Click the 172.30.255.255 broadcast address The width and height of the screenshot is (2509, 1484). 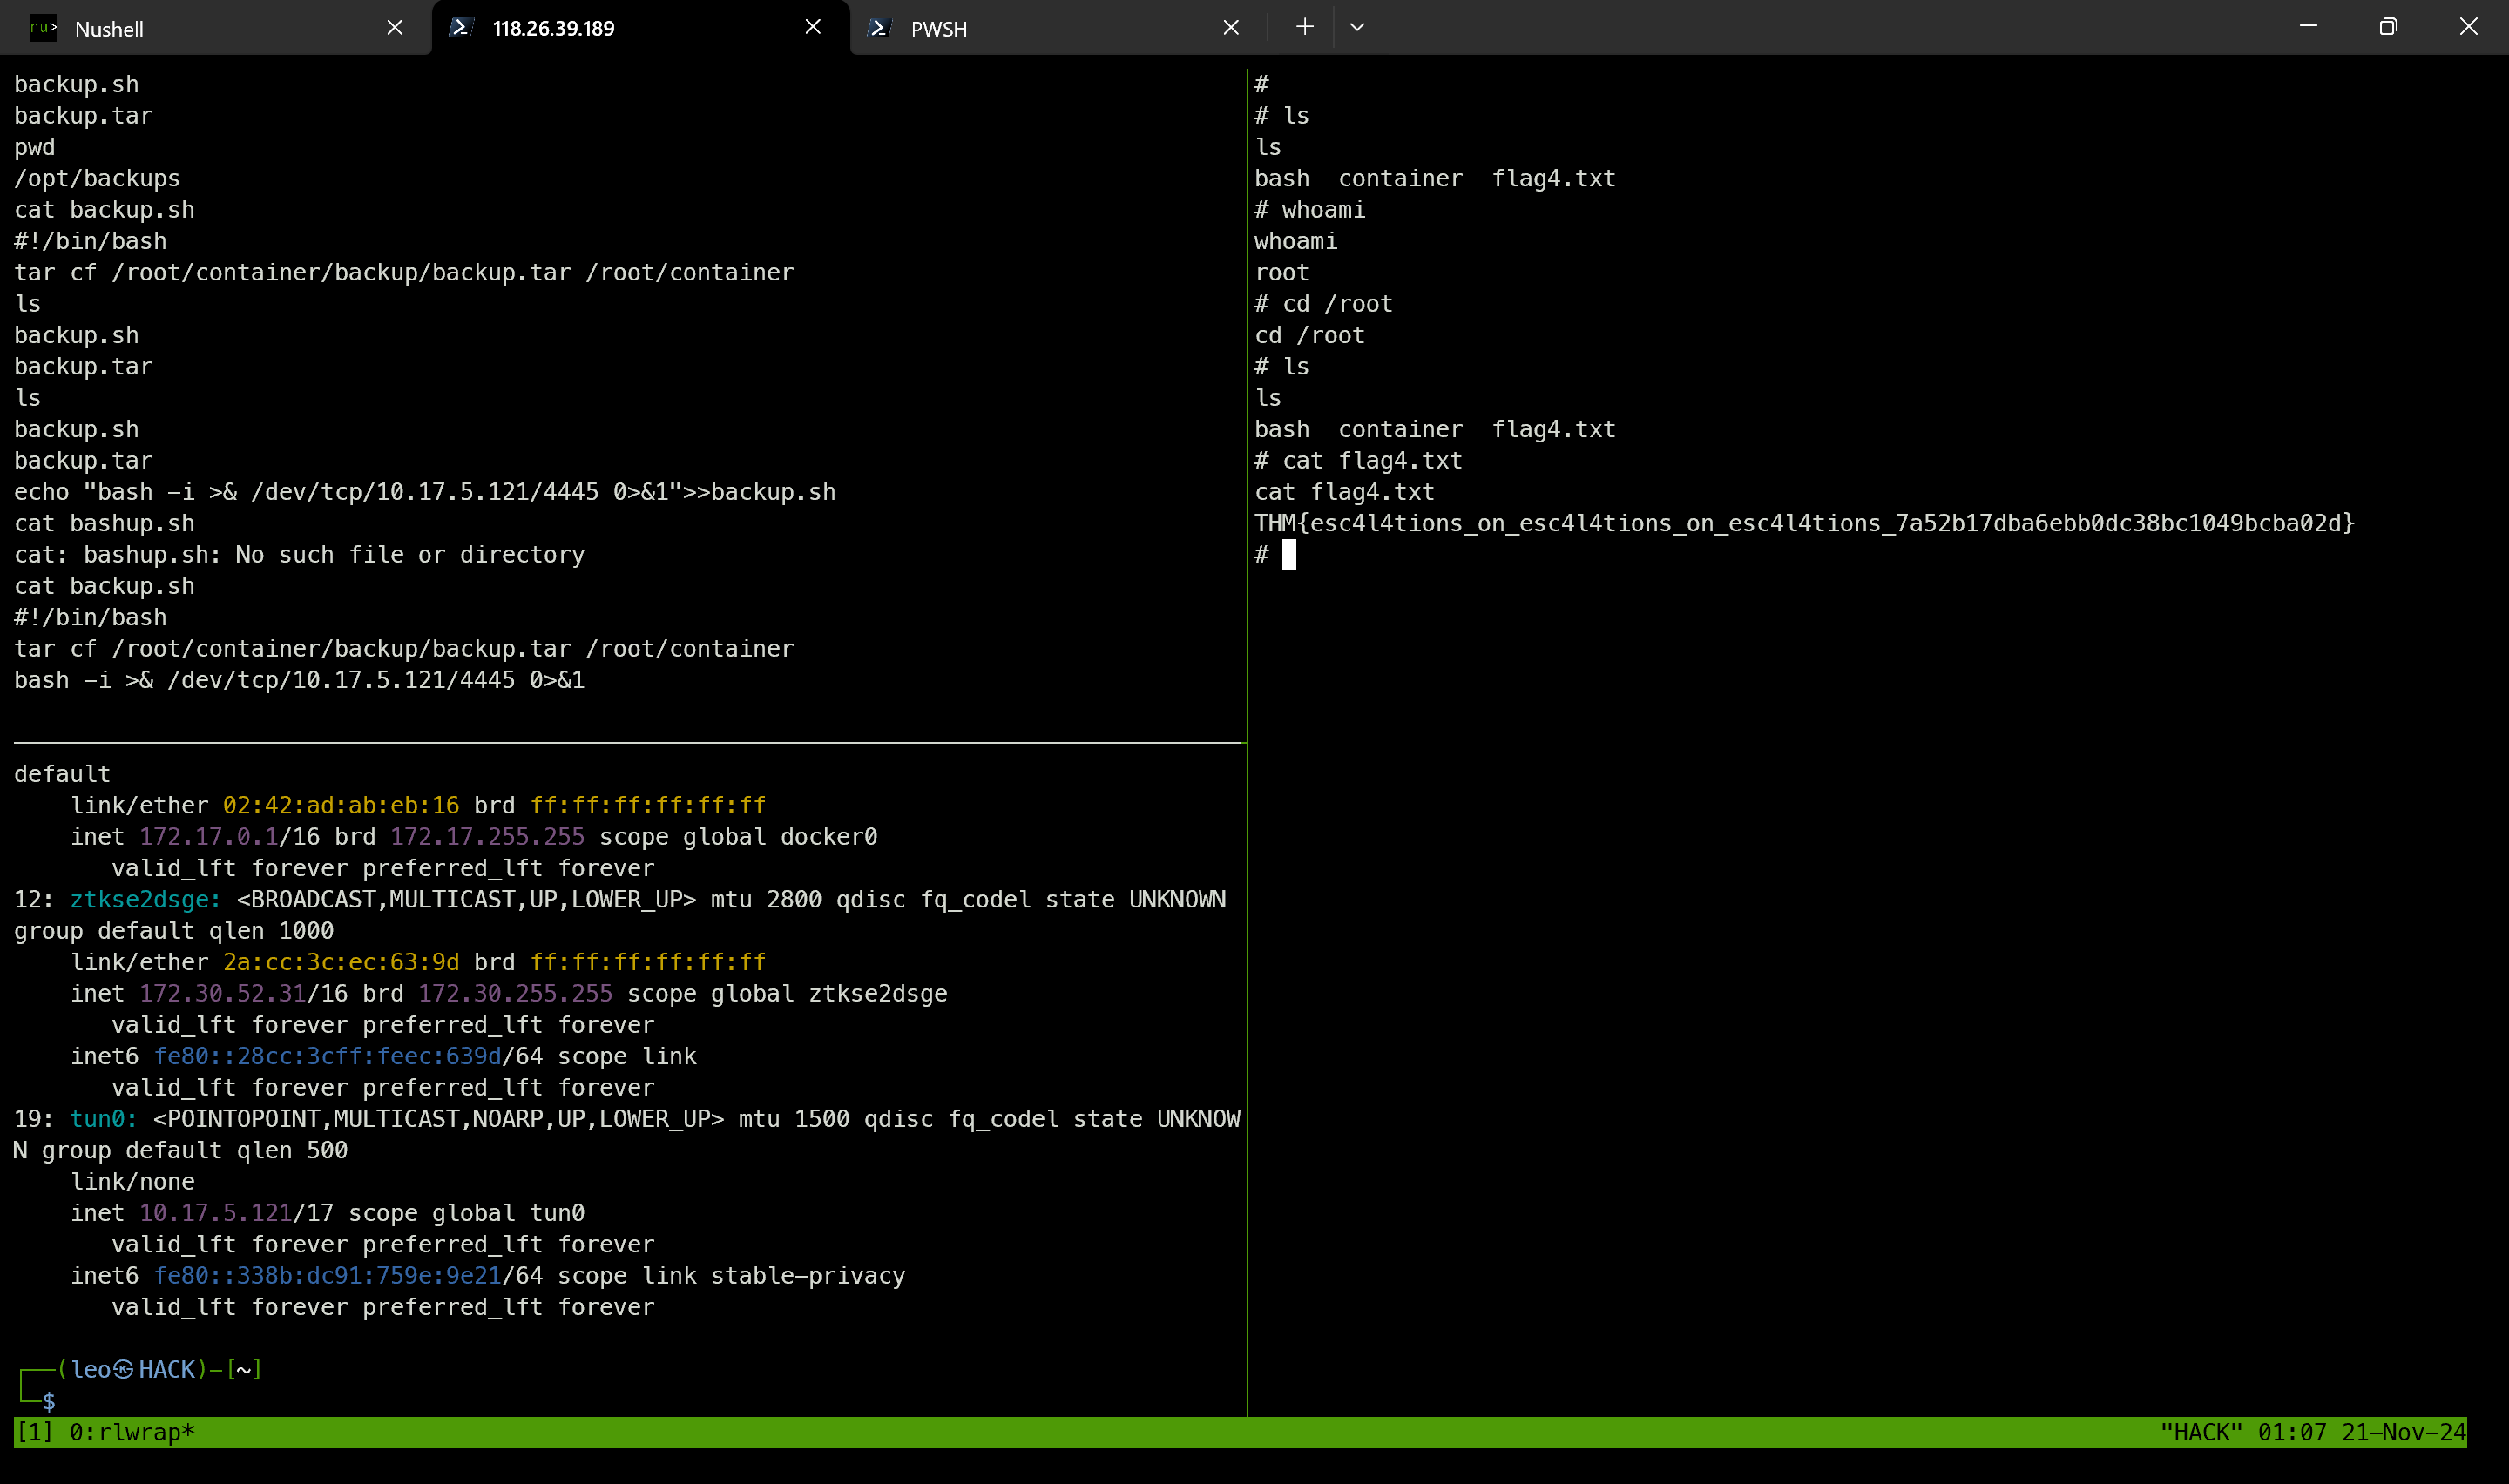tap(515, 994)
